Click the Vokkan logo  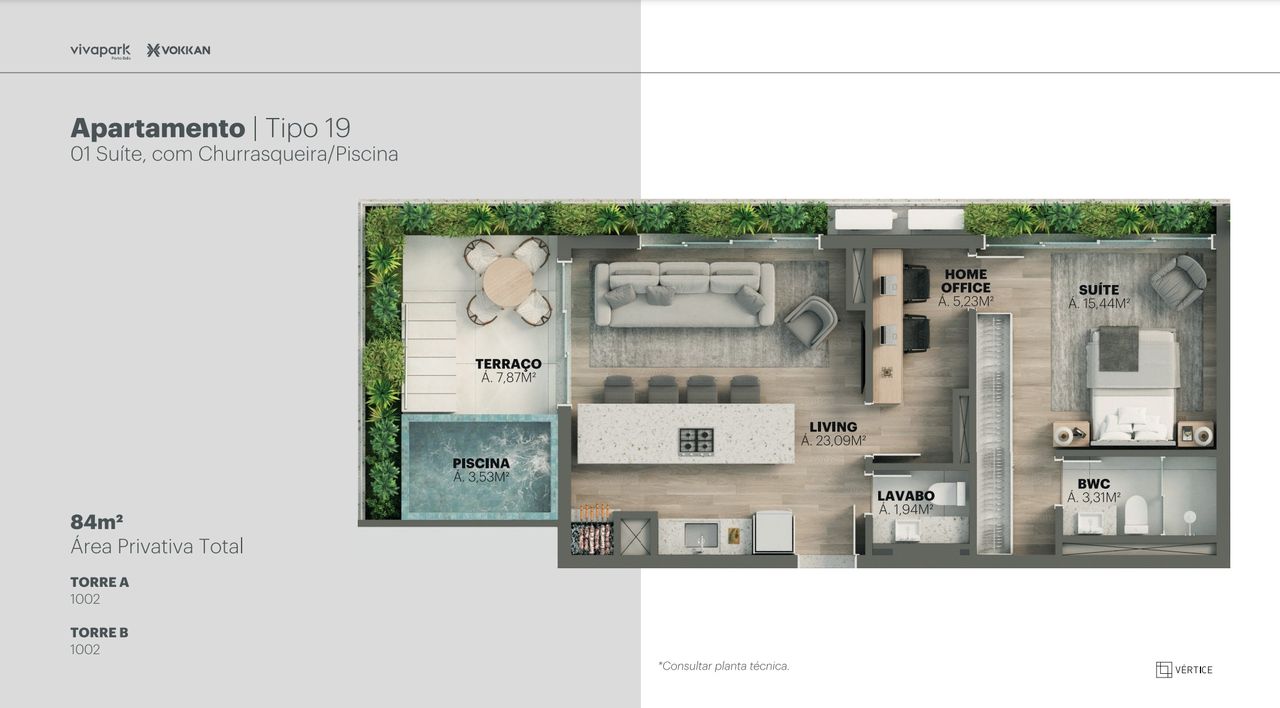[179, 50]
